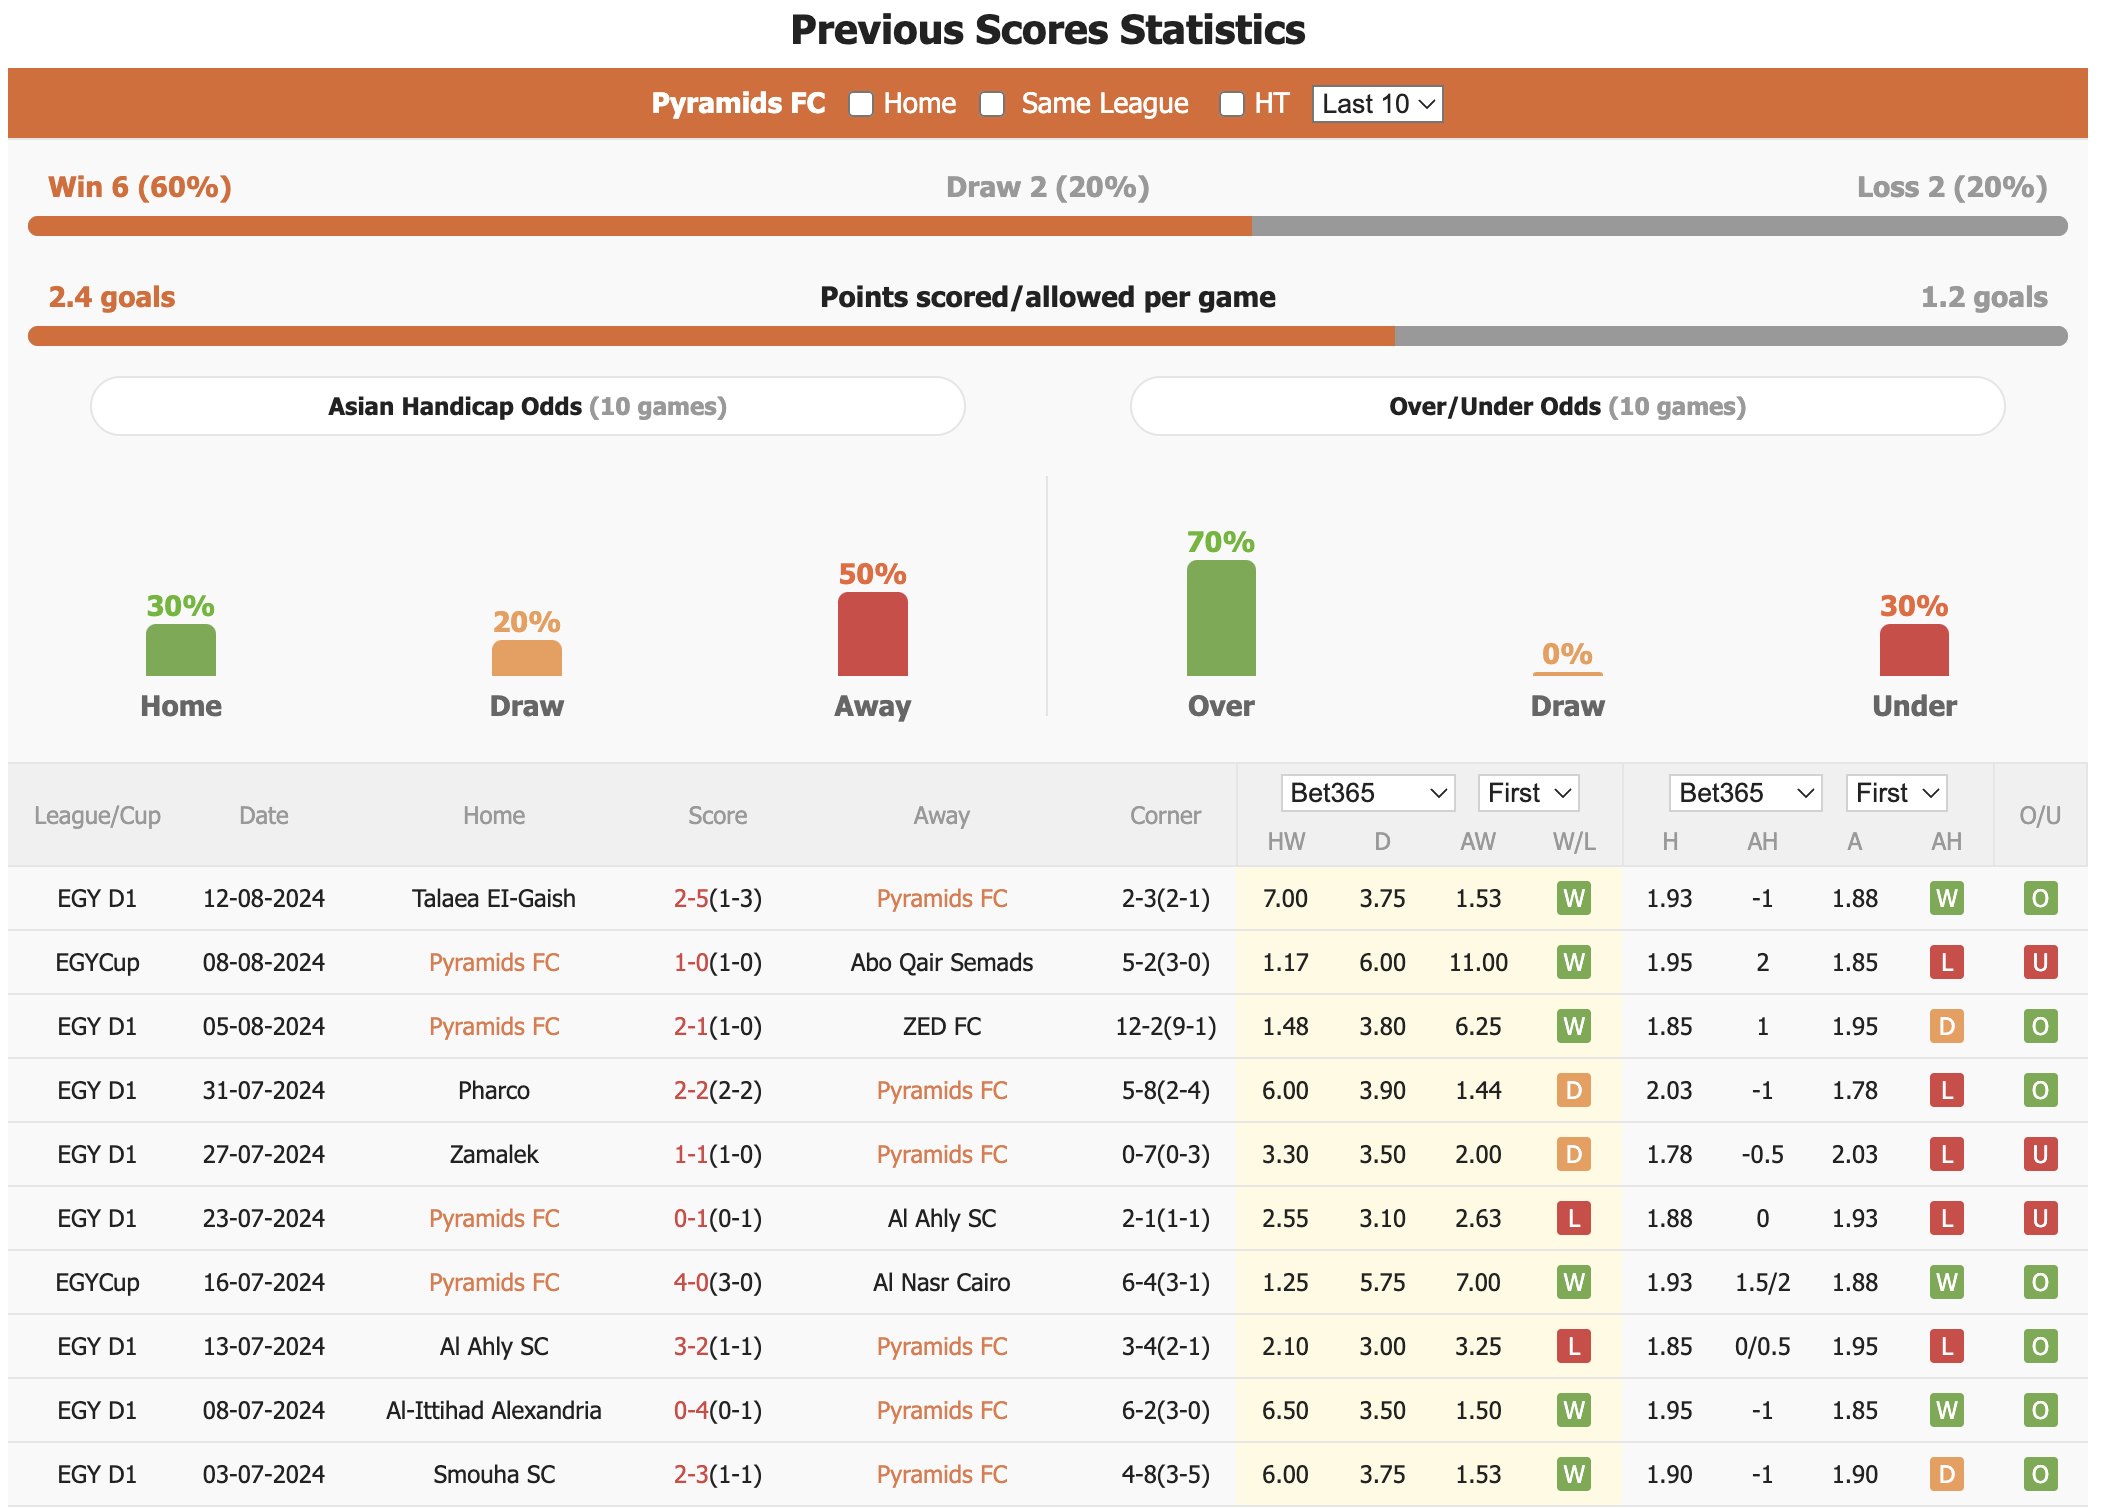Open the First dropdown beside HW odds
Screen dimensions: 2104x1508
pos(1528,793)
